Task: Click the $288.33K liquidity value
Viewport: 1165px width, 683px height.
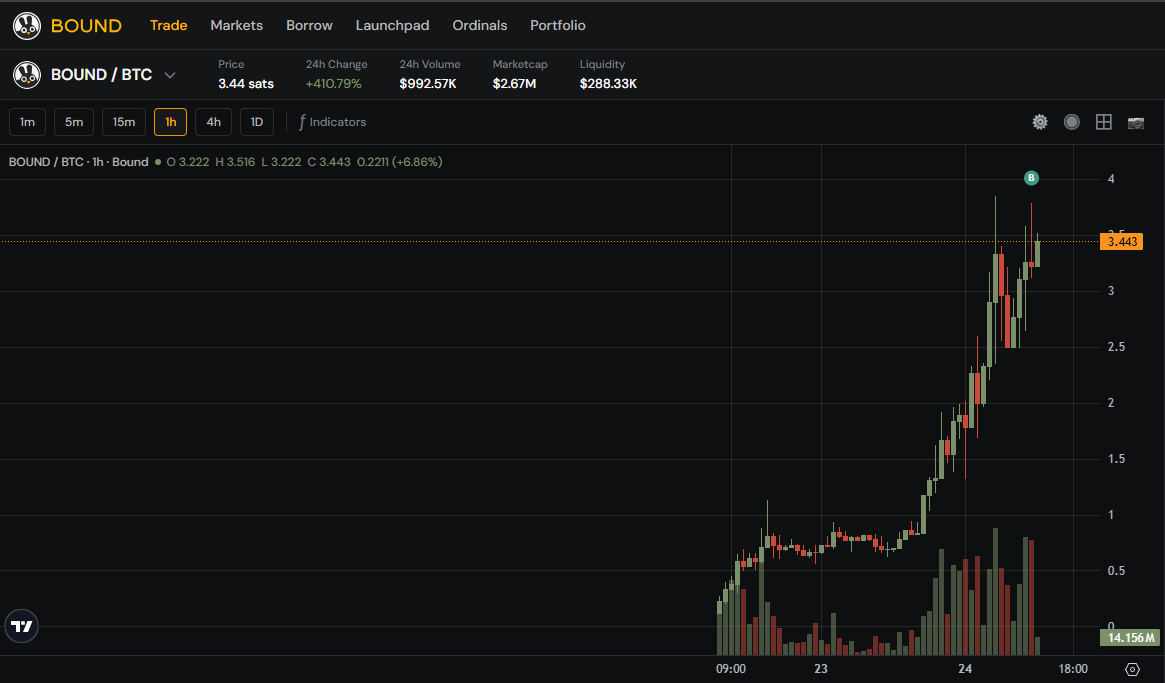Action: click(608, 84)
